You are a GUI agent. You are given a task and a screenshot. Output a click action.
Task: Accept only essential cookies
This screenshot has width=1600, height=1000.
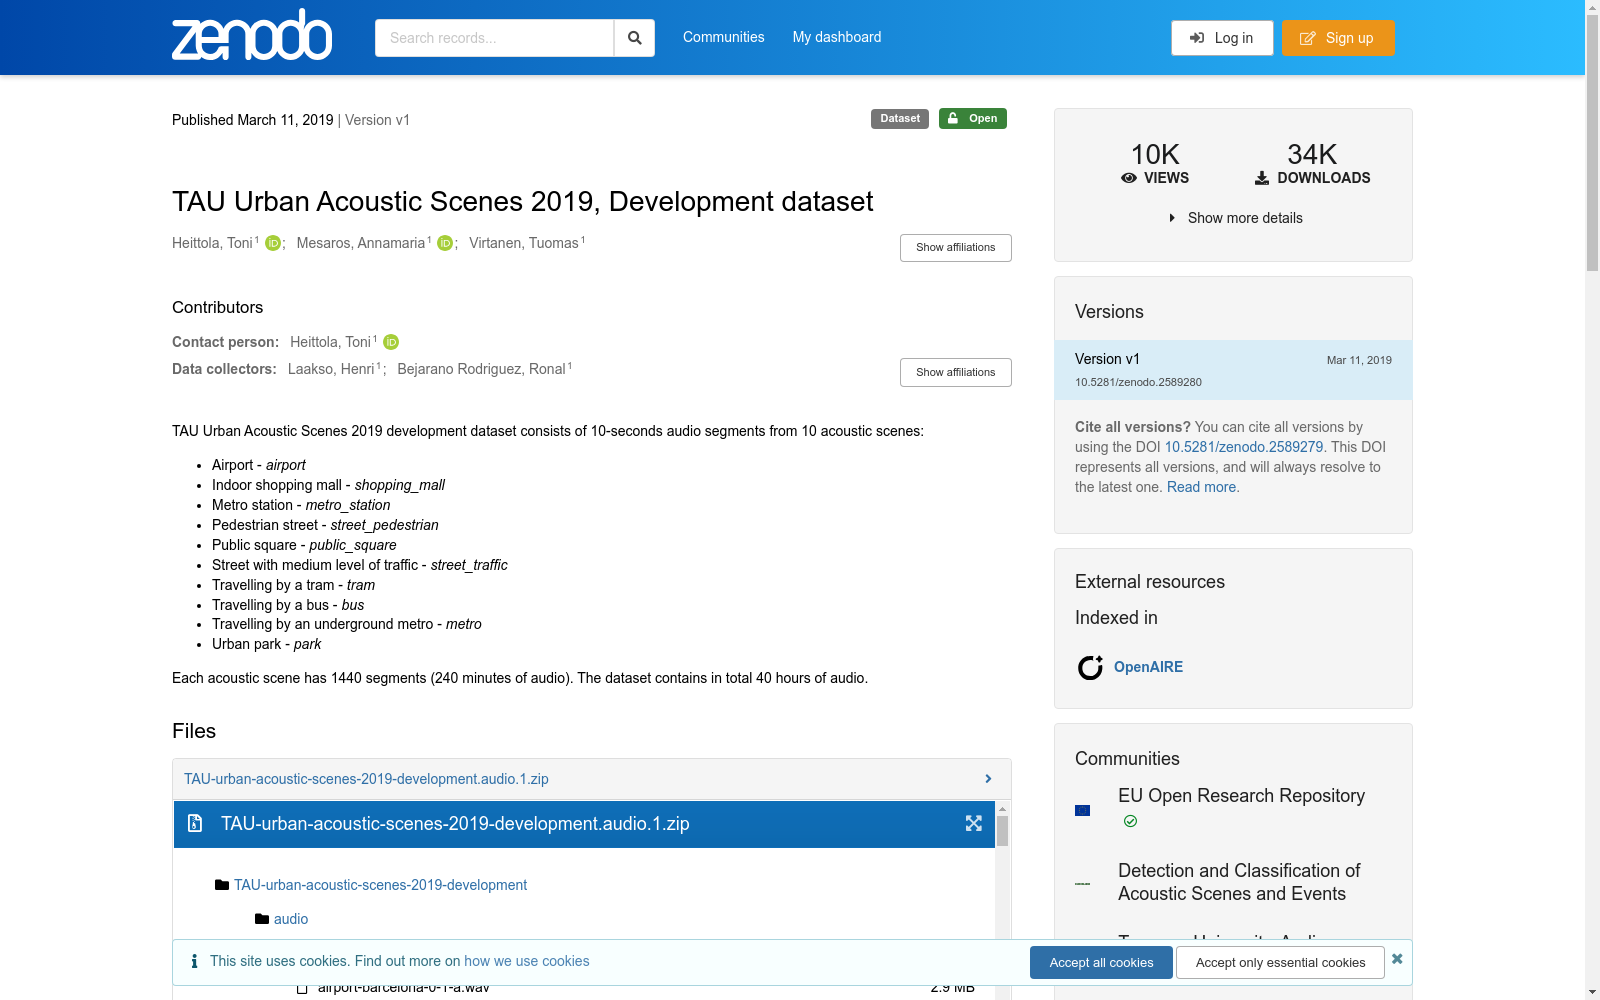pyautogui.click(x=1280, y=962)
